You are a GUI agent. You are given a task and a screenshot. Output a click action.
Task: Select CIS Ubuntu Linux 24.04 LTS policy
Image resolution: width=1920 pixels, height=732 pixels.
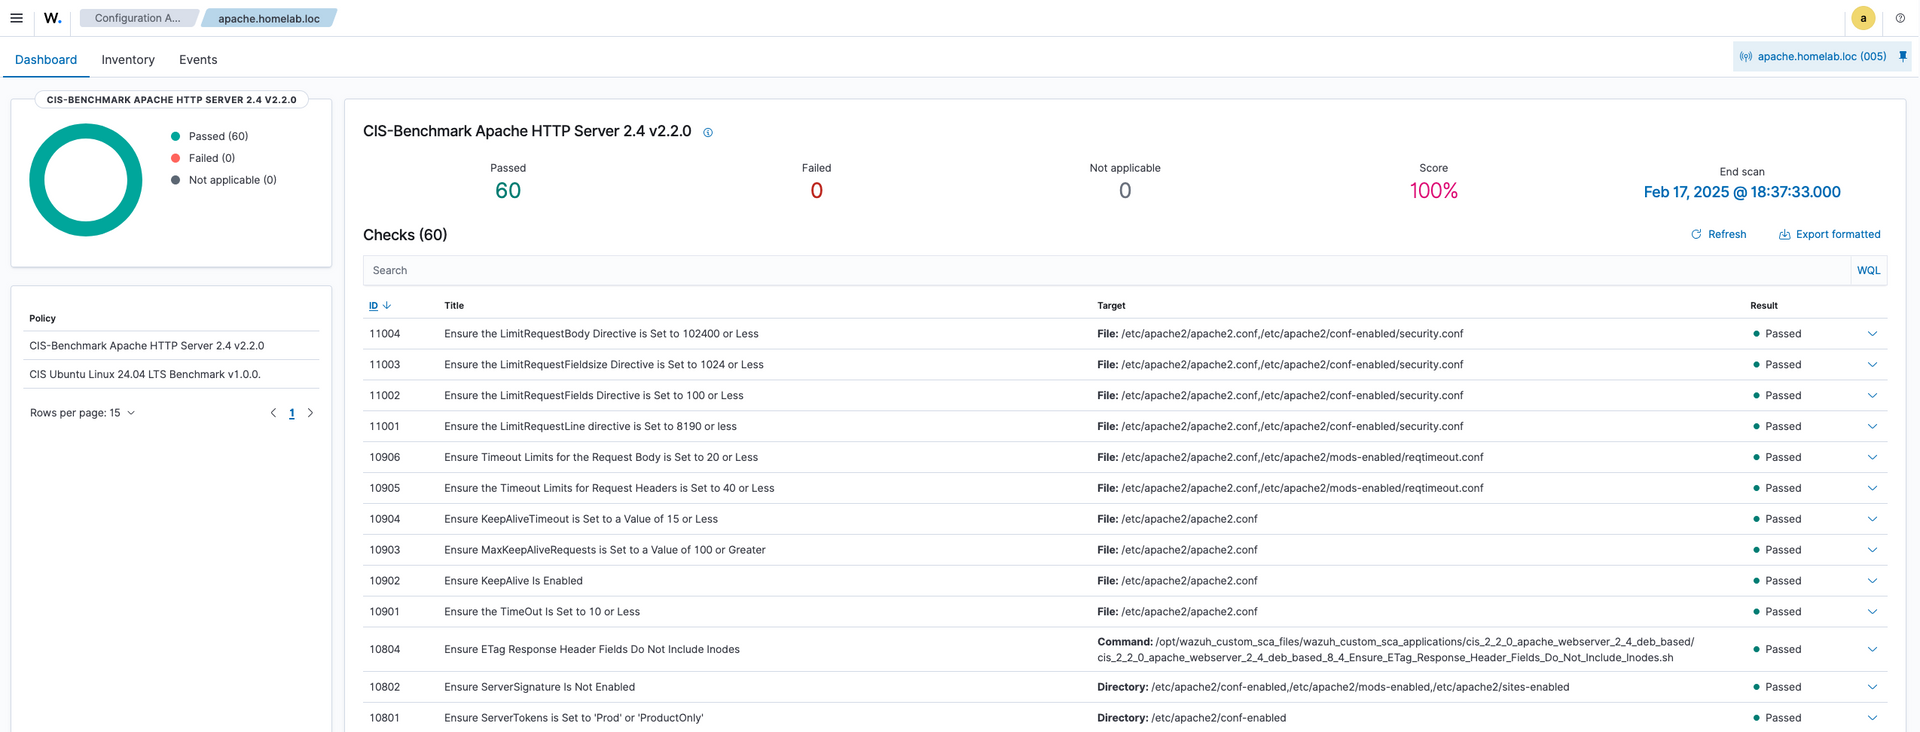coord(172,374)
